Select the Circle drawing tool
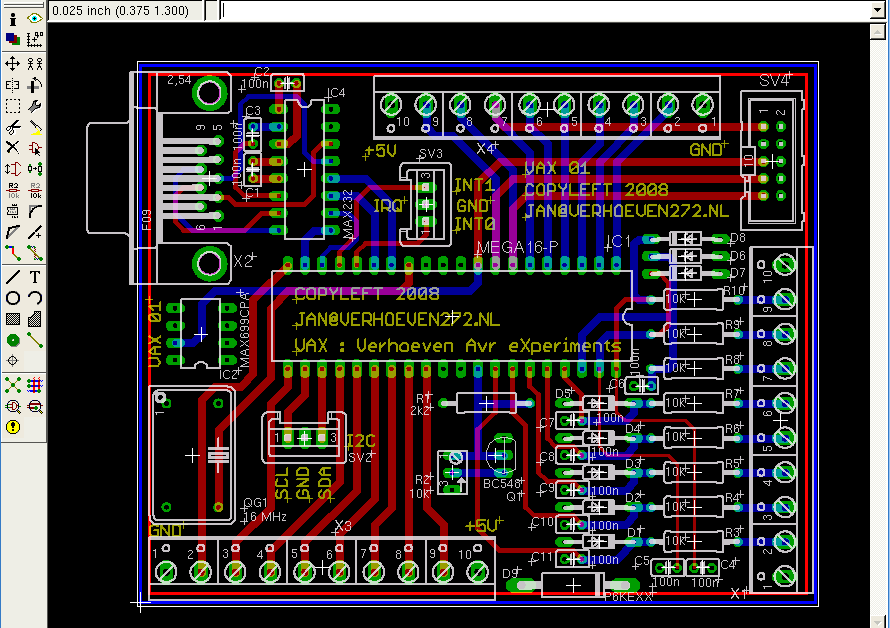Viewport: 890px width, 628px height. [13, 298]
